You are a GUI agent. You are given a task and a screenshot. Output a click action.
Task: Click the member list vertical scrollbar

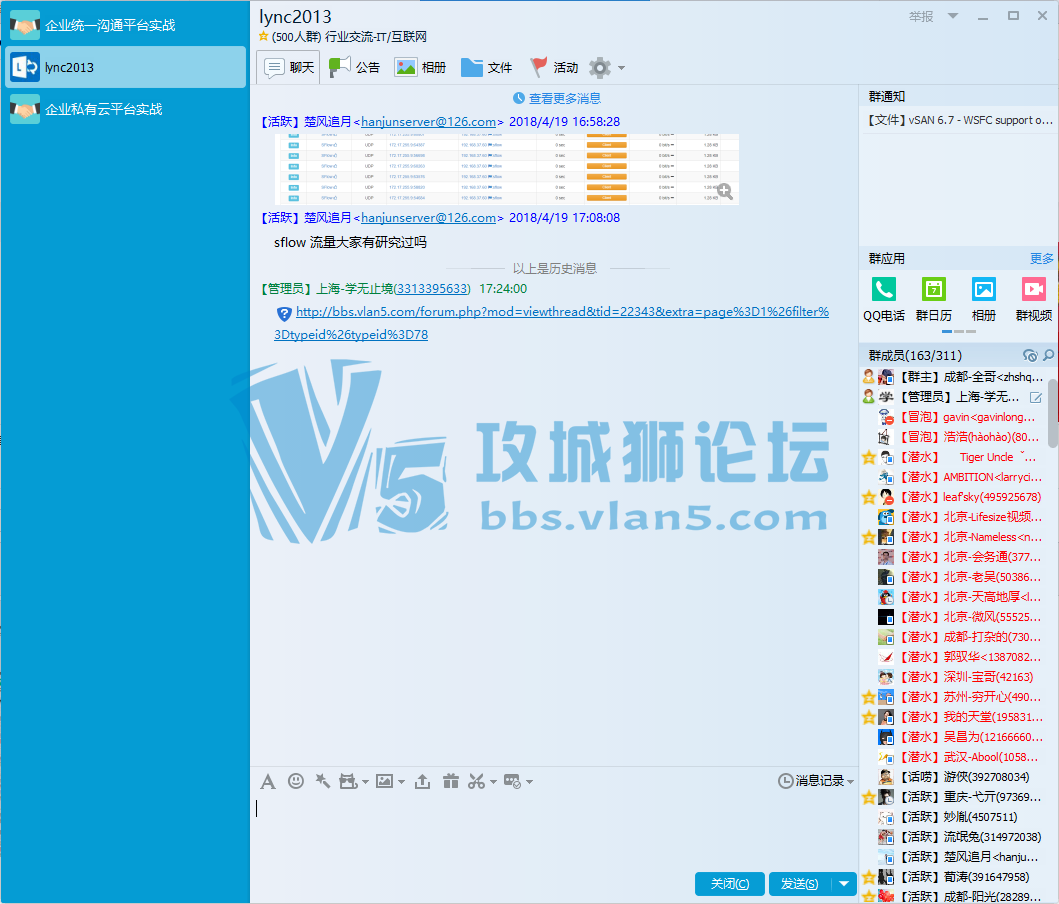pos(1053,413)
